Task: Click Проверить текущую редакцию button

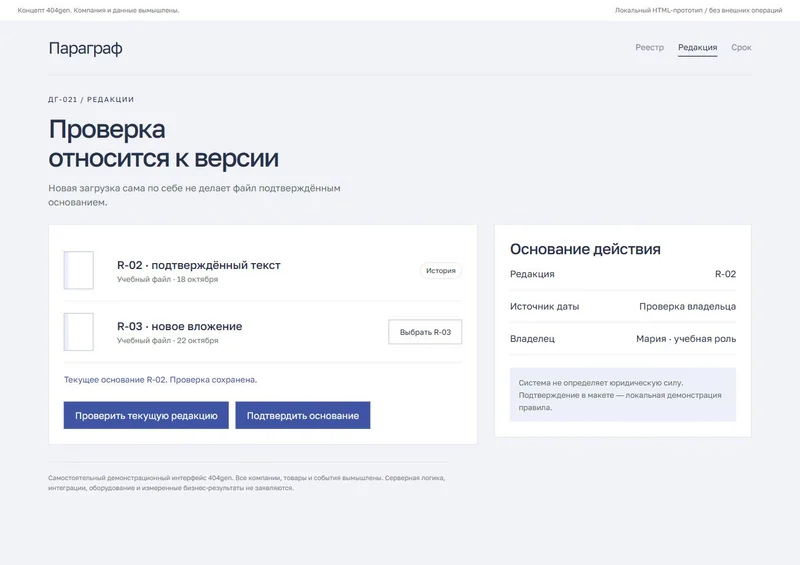Action: pos(146,415)
